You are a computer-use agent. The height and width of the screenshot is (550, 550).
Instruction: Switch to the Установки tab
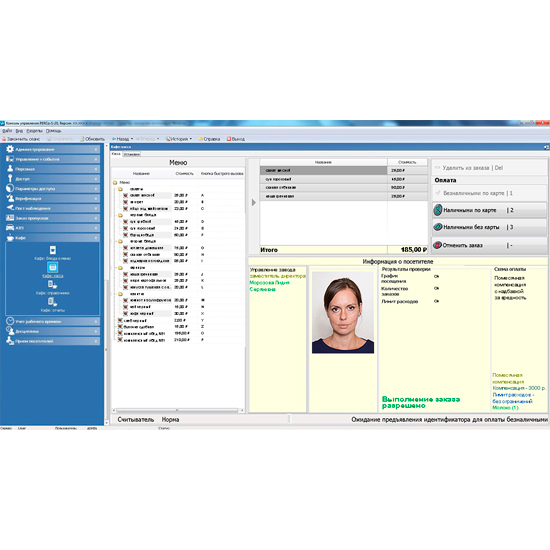(x=132, y=154)
